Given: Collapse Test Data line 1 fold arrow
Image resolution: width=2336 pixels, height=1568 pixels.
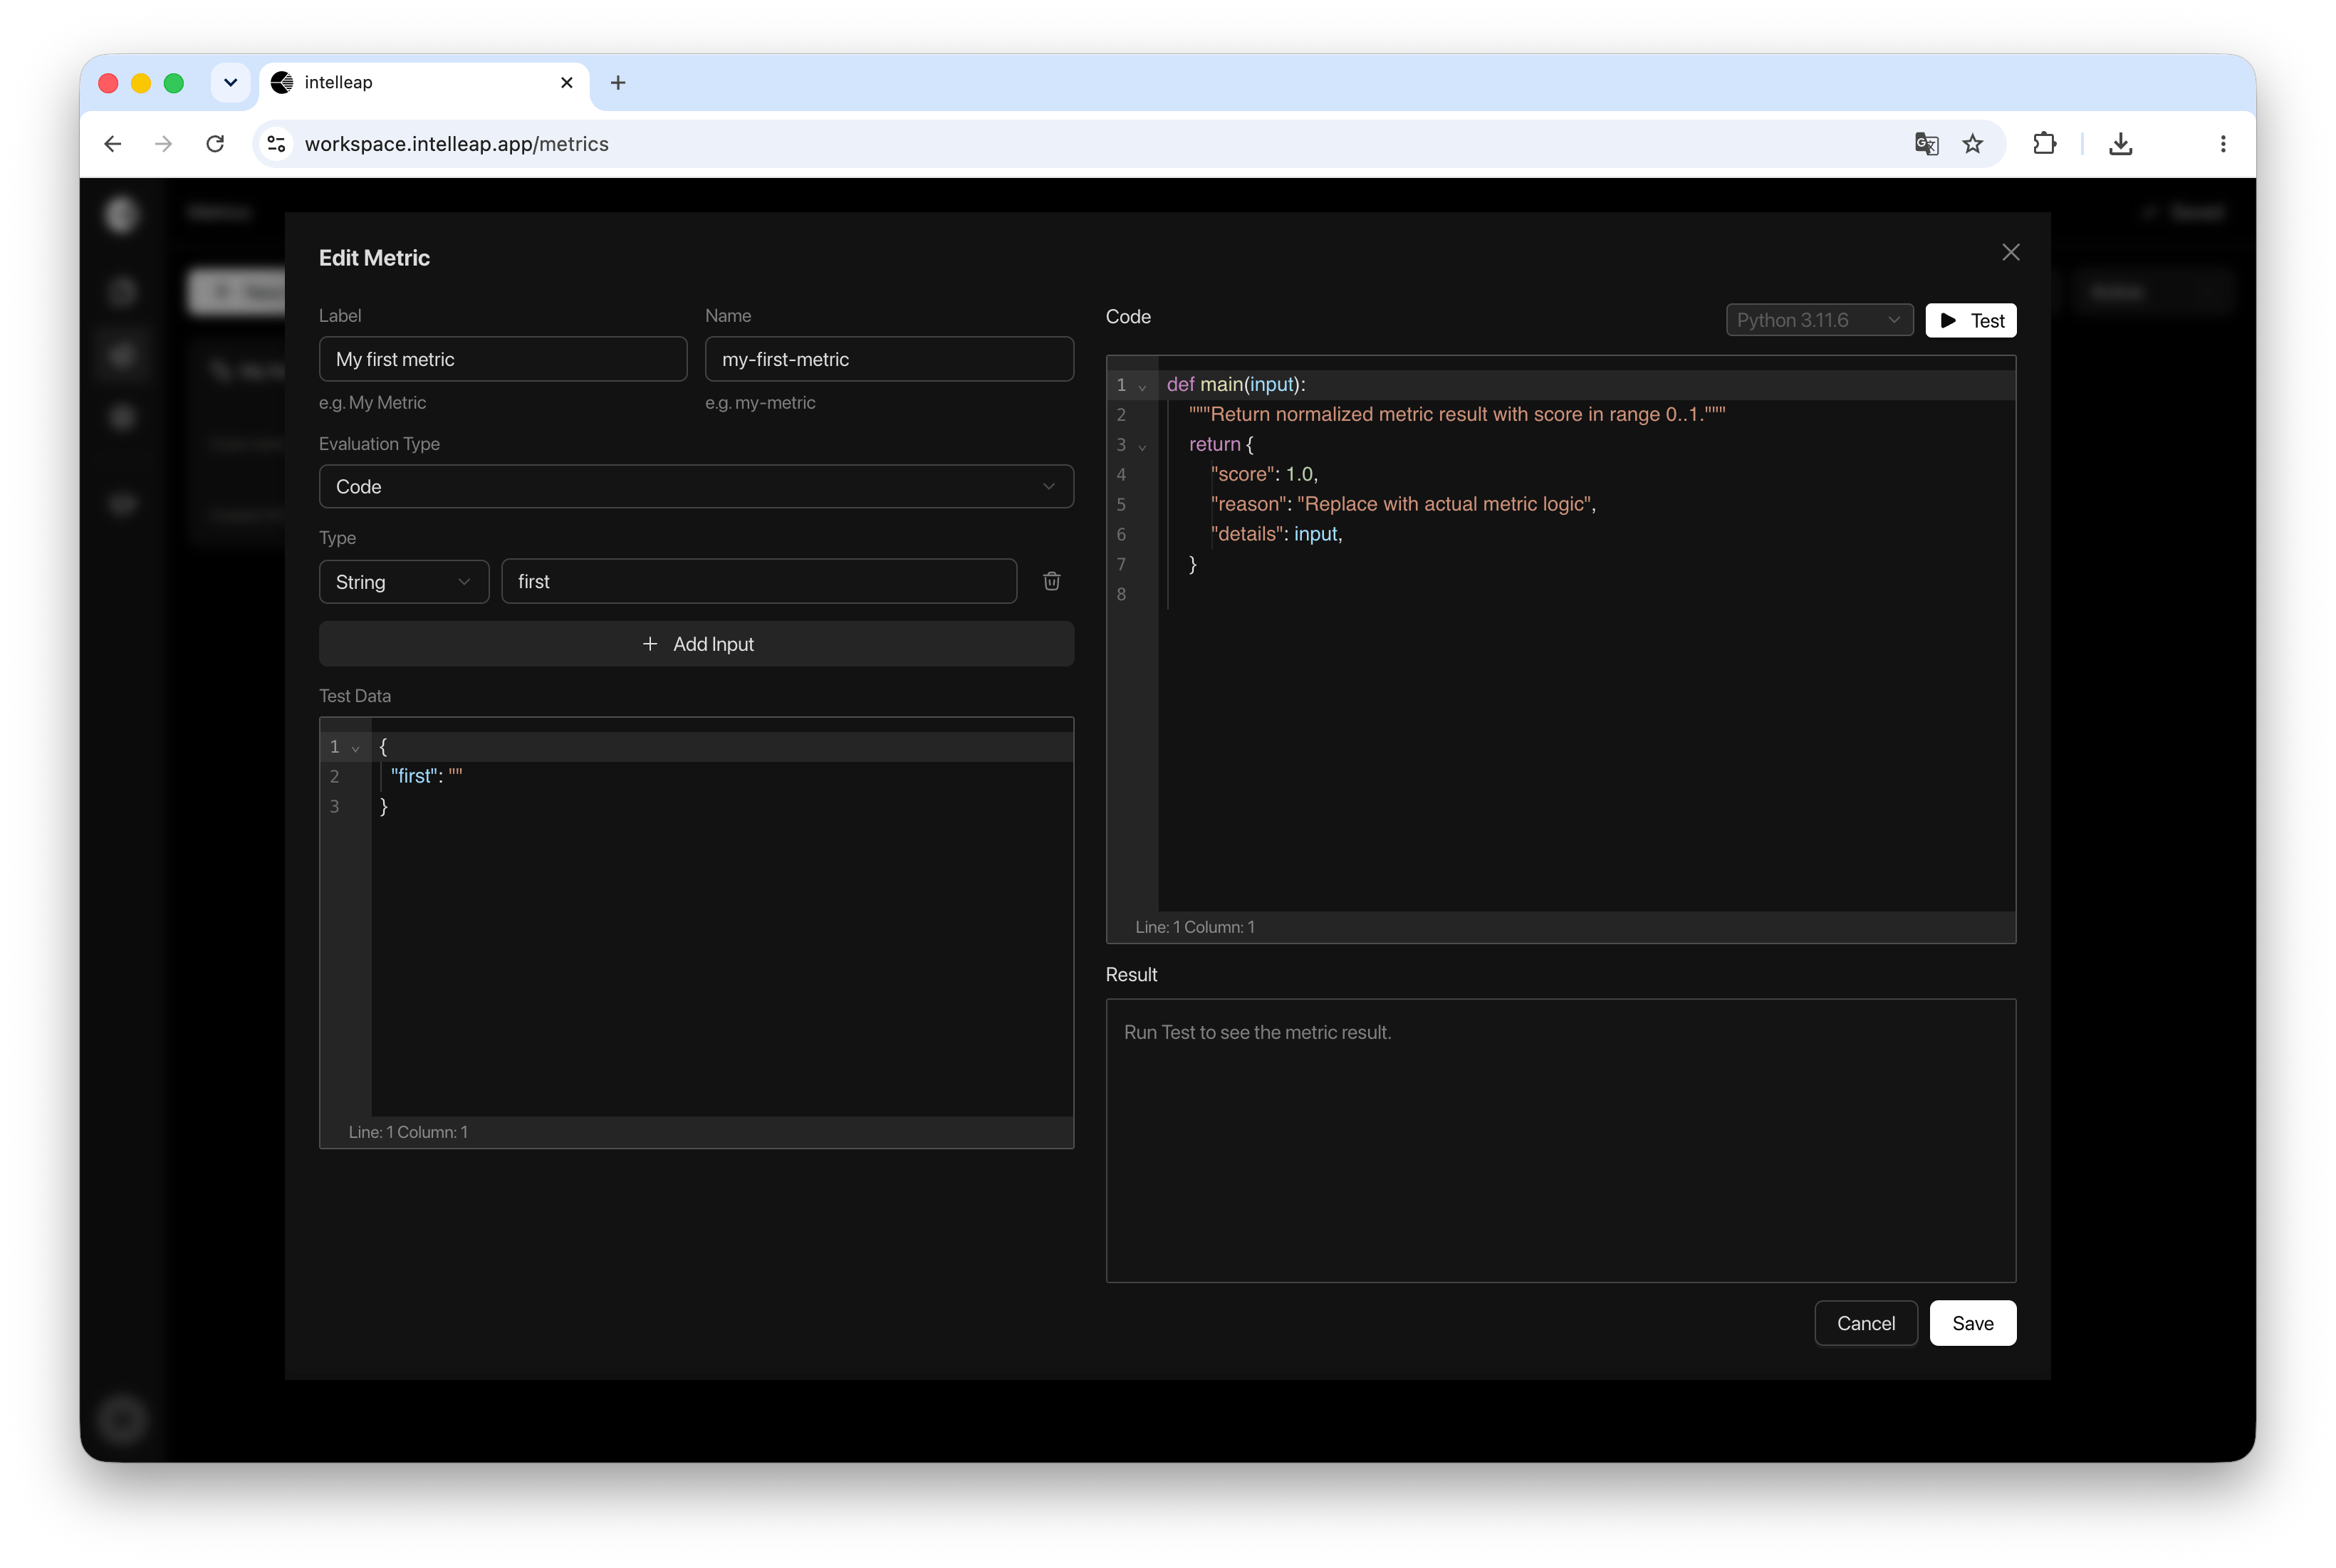Looking at the screenshot, I should click(x=355, y=748).
